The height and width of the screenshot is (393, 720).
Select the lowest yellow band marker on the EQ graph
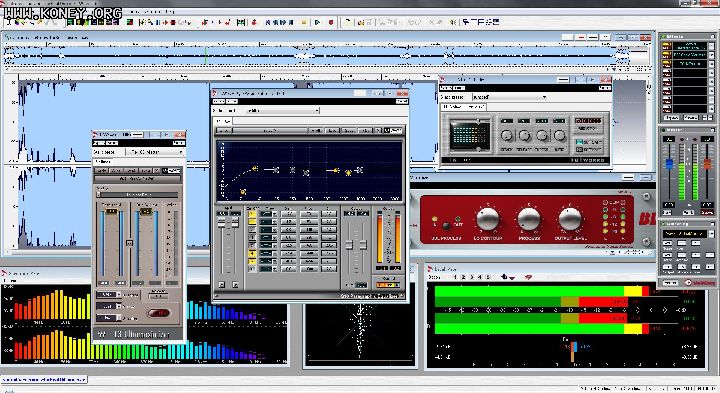(x=243, y=192)
